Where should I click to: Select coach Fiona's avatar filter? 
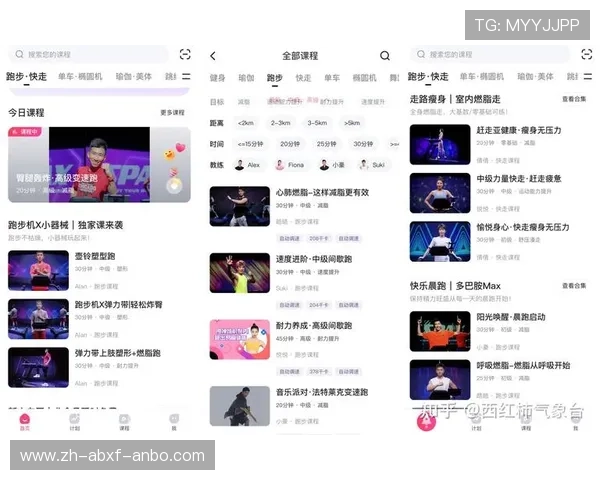pyautogui.click(x=280, y=165)
